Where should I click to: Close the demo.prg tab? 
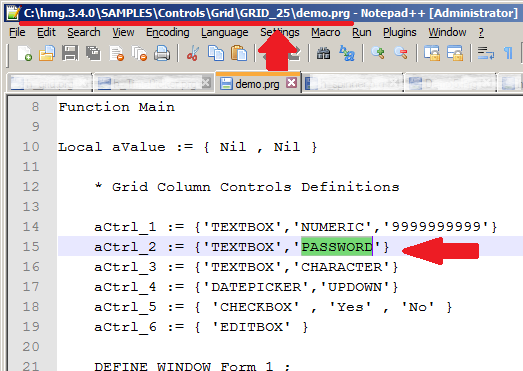tap(292, 82)
